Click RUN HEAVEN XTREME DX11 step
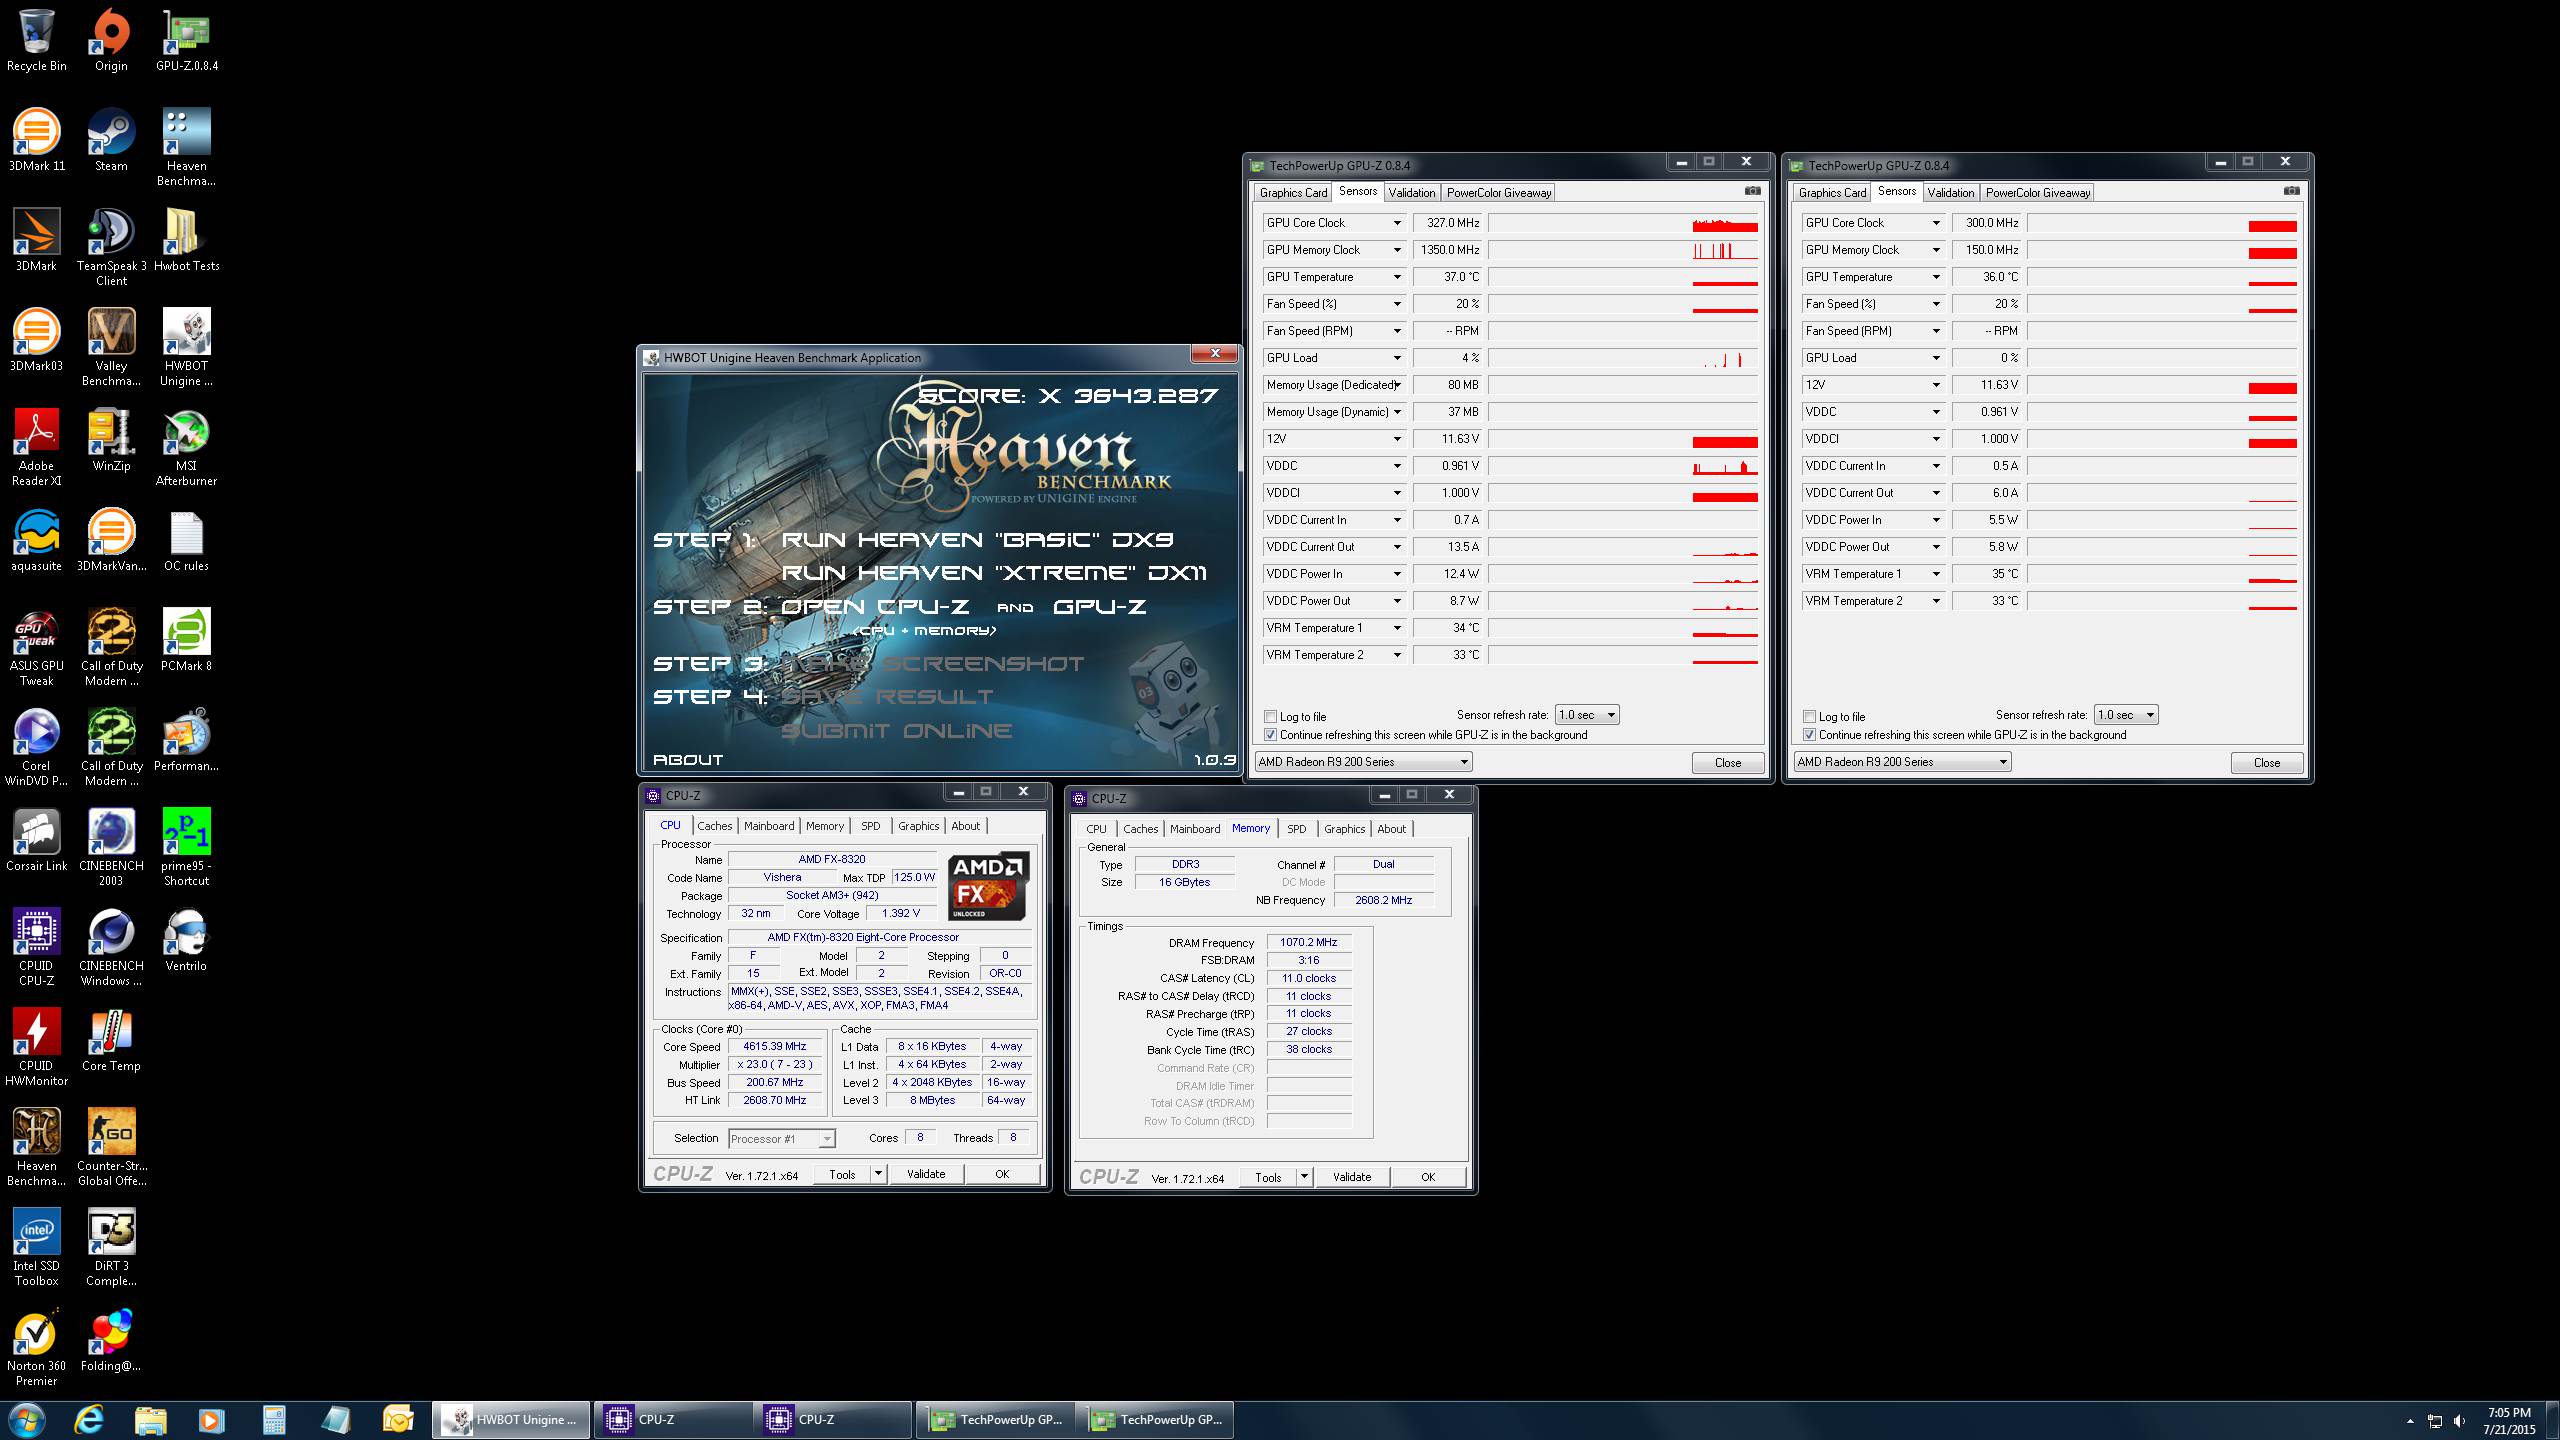Viewport: 2560px width, 1440px height. pos(994,573)
